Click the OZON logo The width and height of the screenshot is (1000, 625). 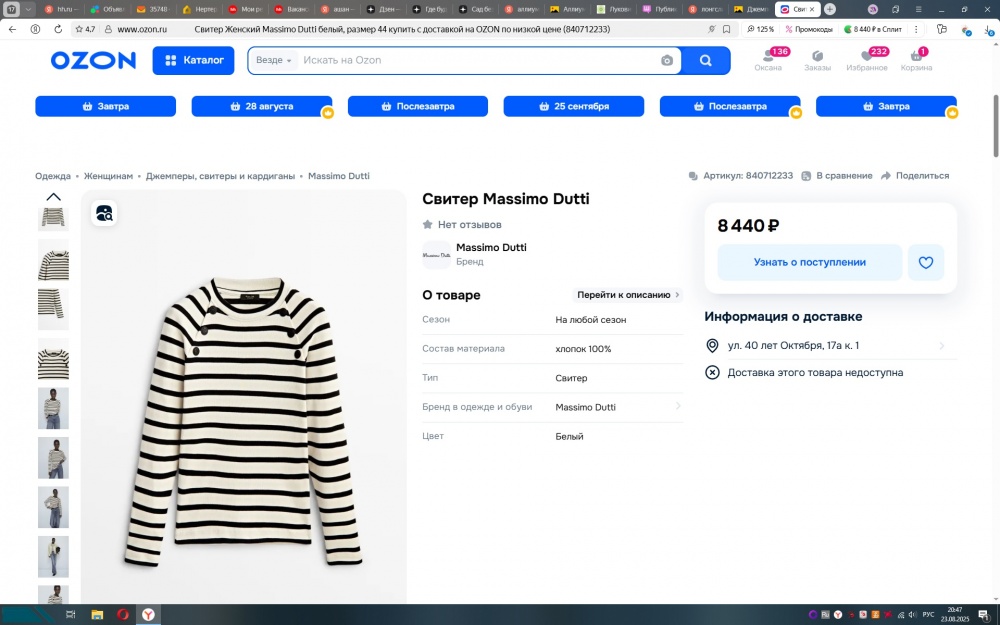tap(93, 61)
